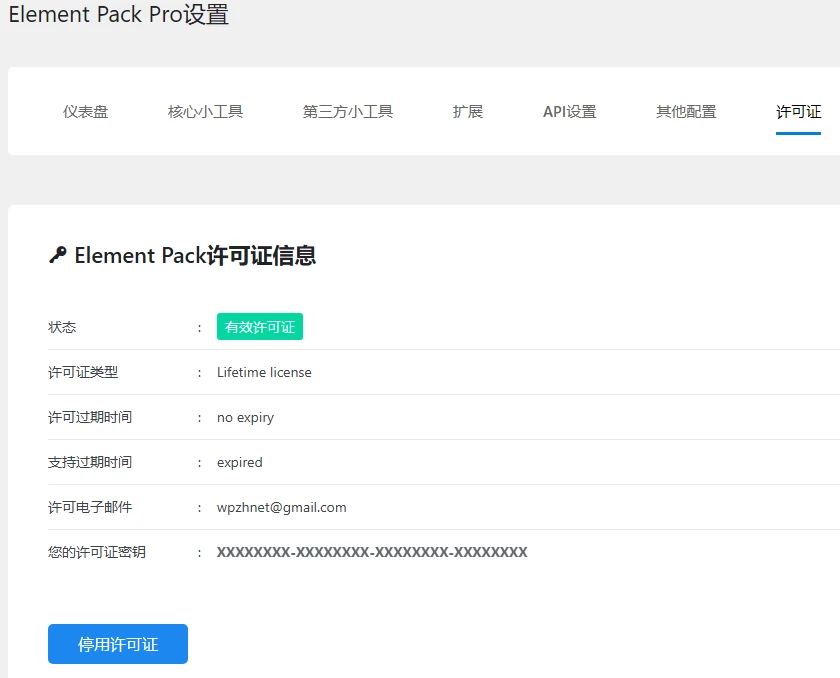Click the Element Pack许可证信息 heading

(x=196, y=255)
